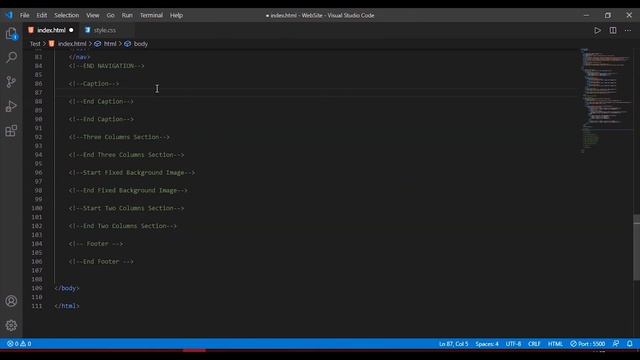Split the editor right
This screenshot has height=360, width=640.
click(x=613, y=30)
